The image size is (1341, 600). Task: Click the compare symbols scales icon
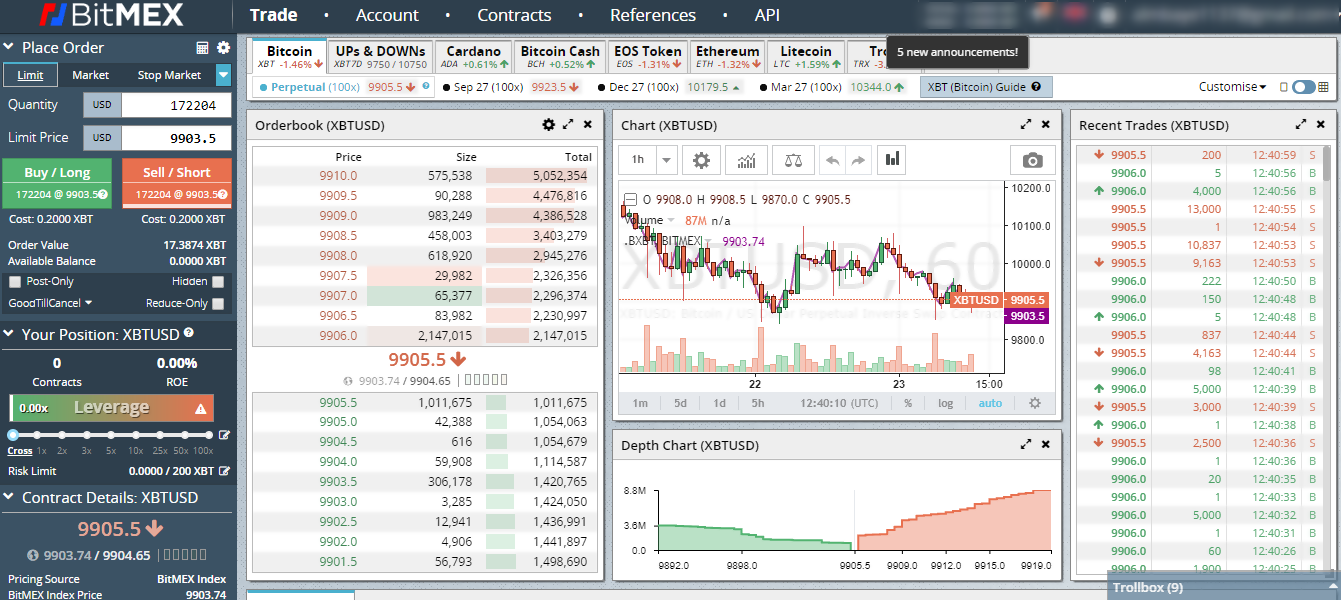click(794, 160)
